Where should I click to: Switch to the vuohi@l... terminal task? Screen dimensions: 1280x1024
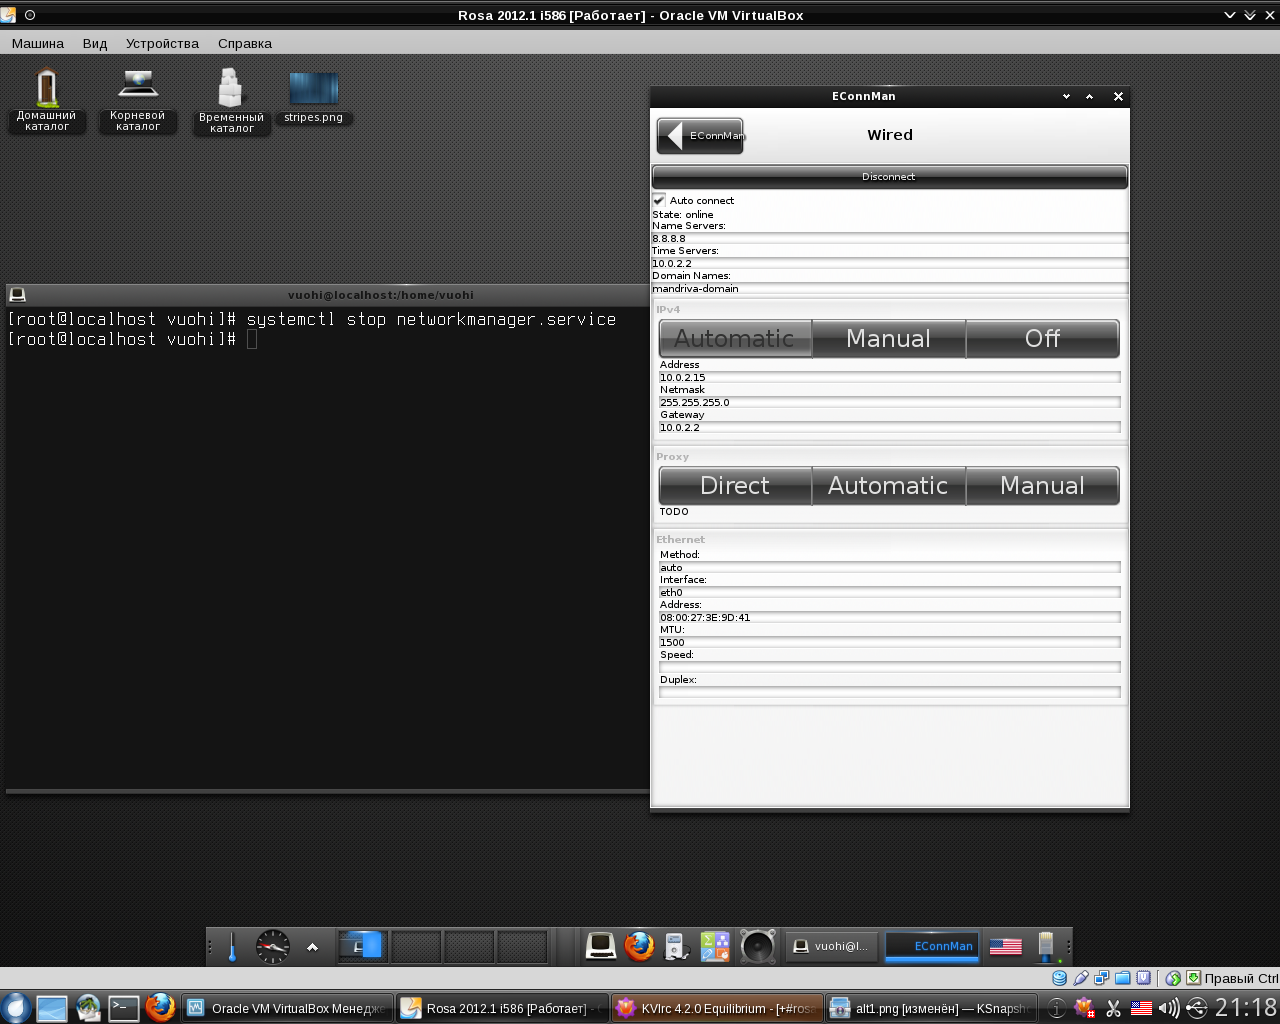(831, 946)
